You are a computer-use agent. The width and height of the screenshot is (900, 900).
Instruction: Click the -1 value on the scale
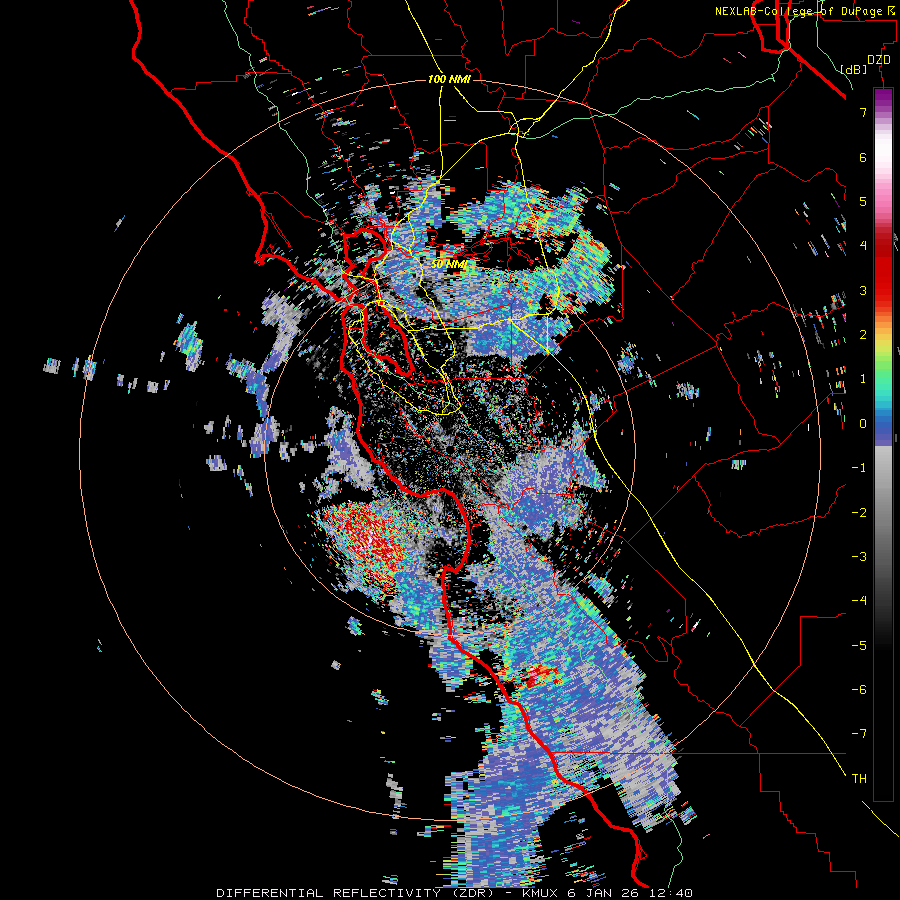click(859, 468)
